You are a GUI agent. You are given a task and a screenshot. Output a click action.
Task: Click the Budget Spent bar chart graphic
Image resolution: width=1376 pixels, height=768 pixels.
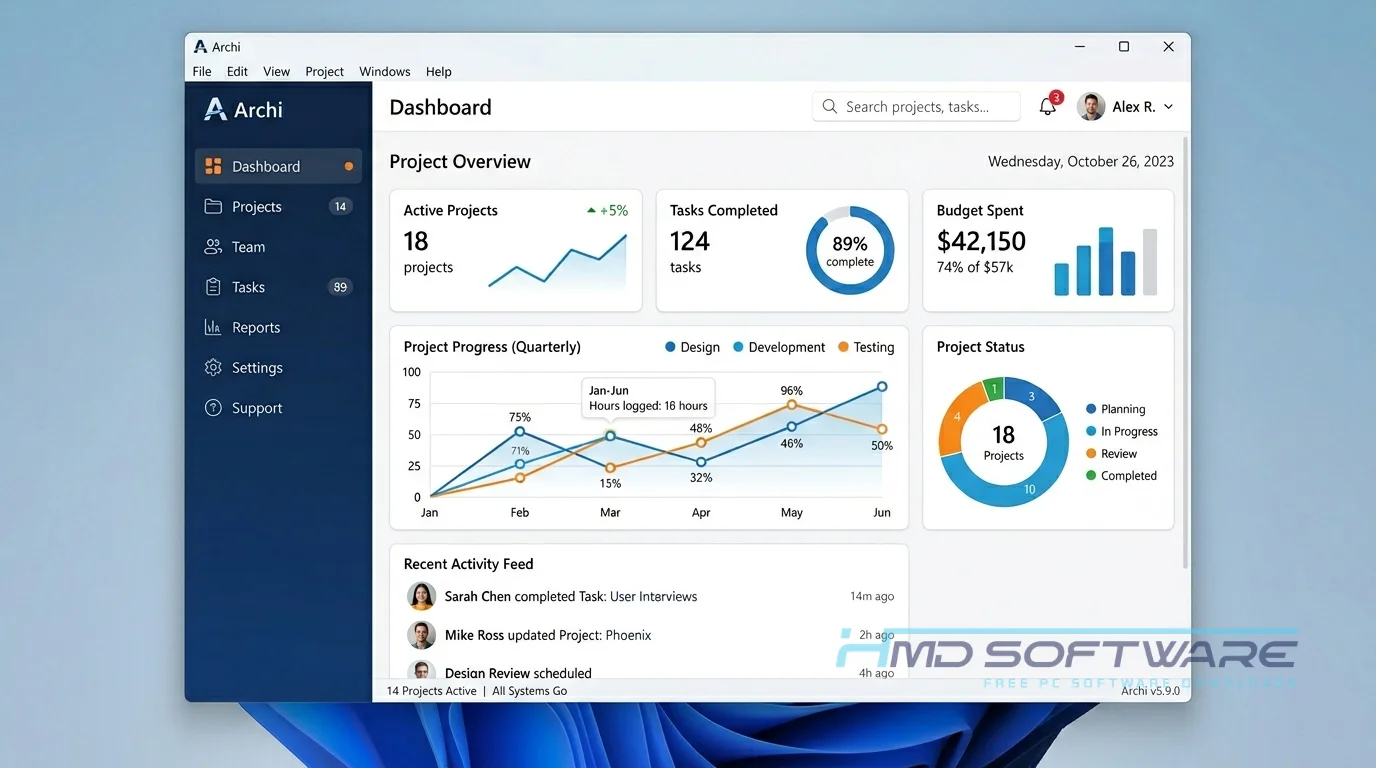(1106, 261)
